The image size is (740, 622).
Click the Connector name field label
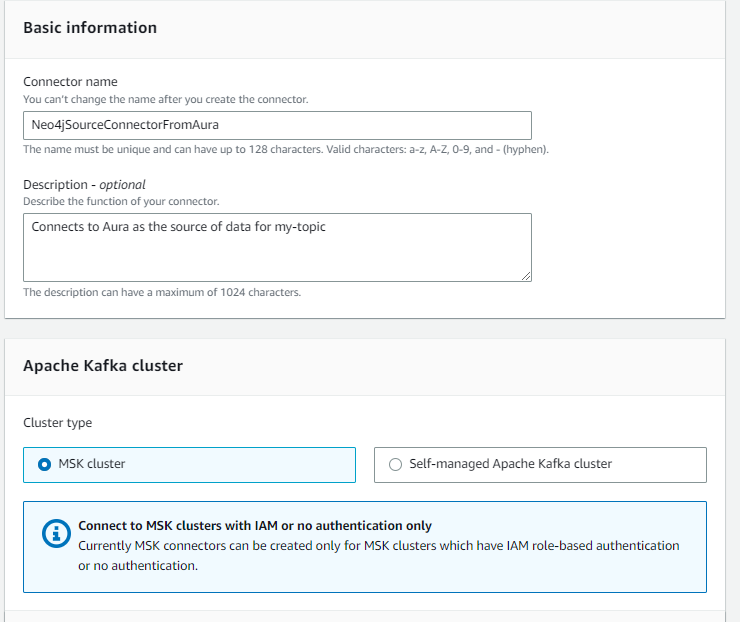[70, 82]
